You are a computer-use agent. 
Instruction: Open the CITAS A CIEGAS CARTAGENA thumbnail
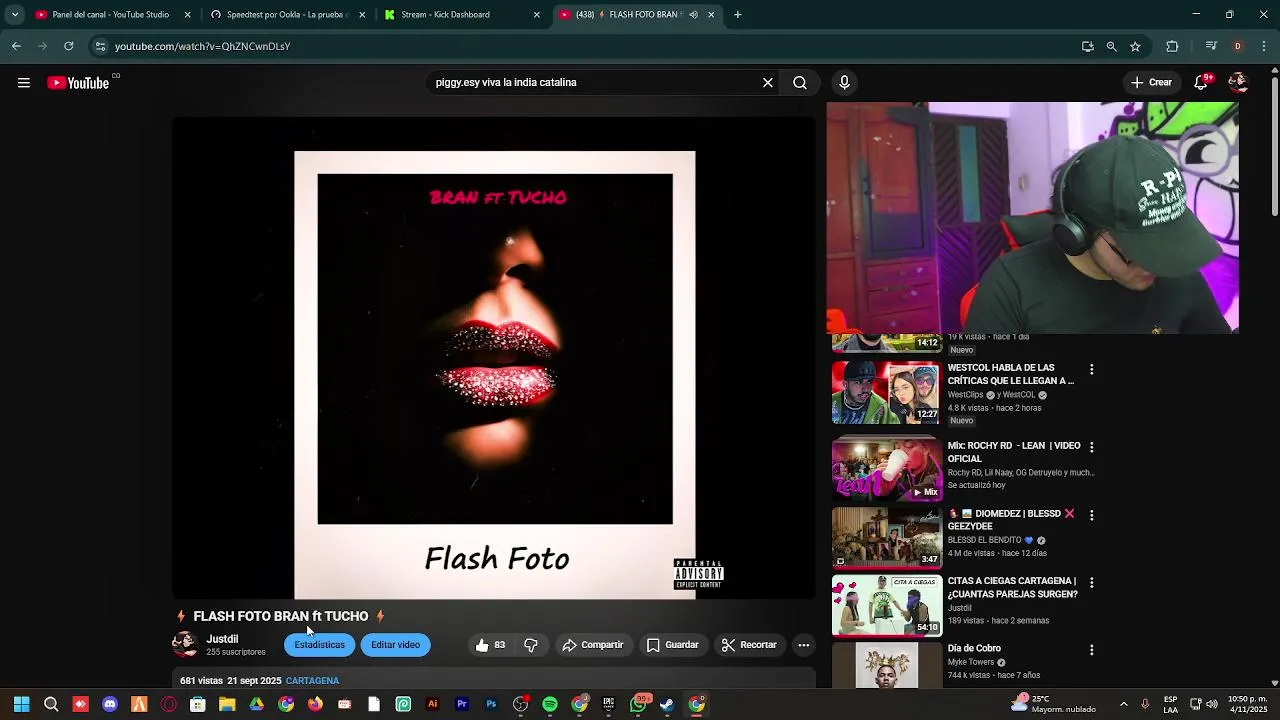(887, 605)
